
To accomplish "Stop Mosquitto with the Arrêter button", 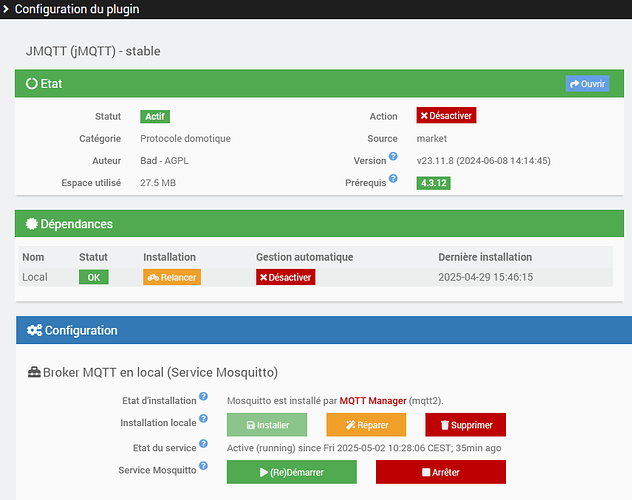I will click(x=441, y=472).
